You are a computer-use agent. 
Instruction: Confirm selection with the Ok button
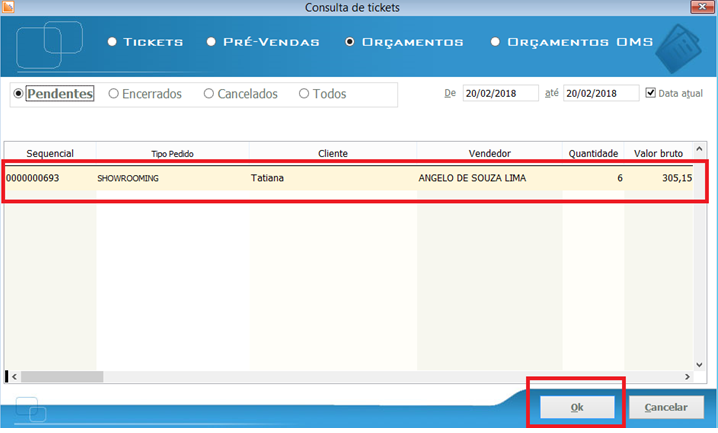pyautogui.click(x=577, y=407)
